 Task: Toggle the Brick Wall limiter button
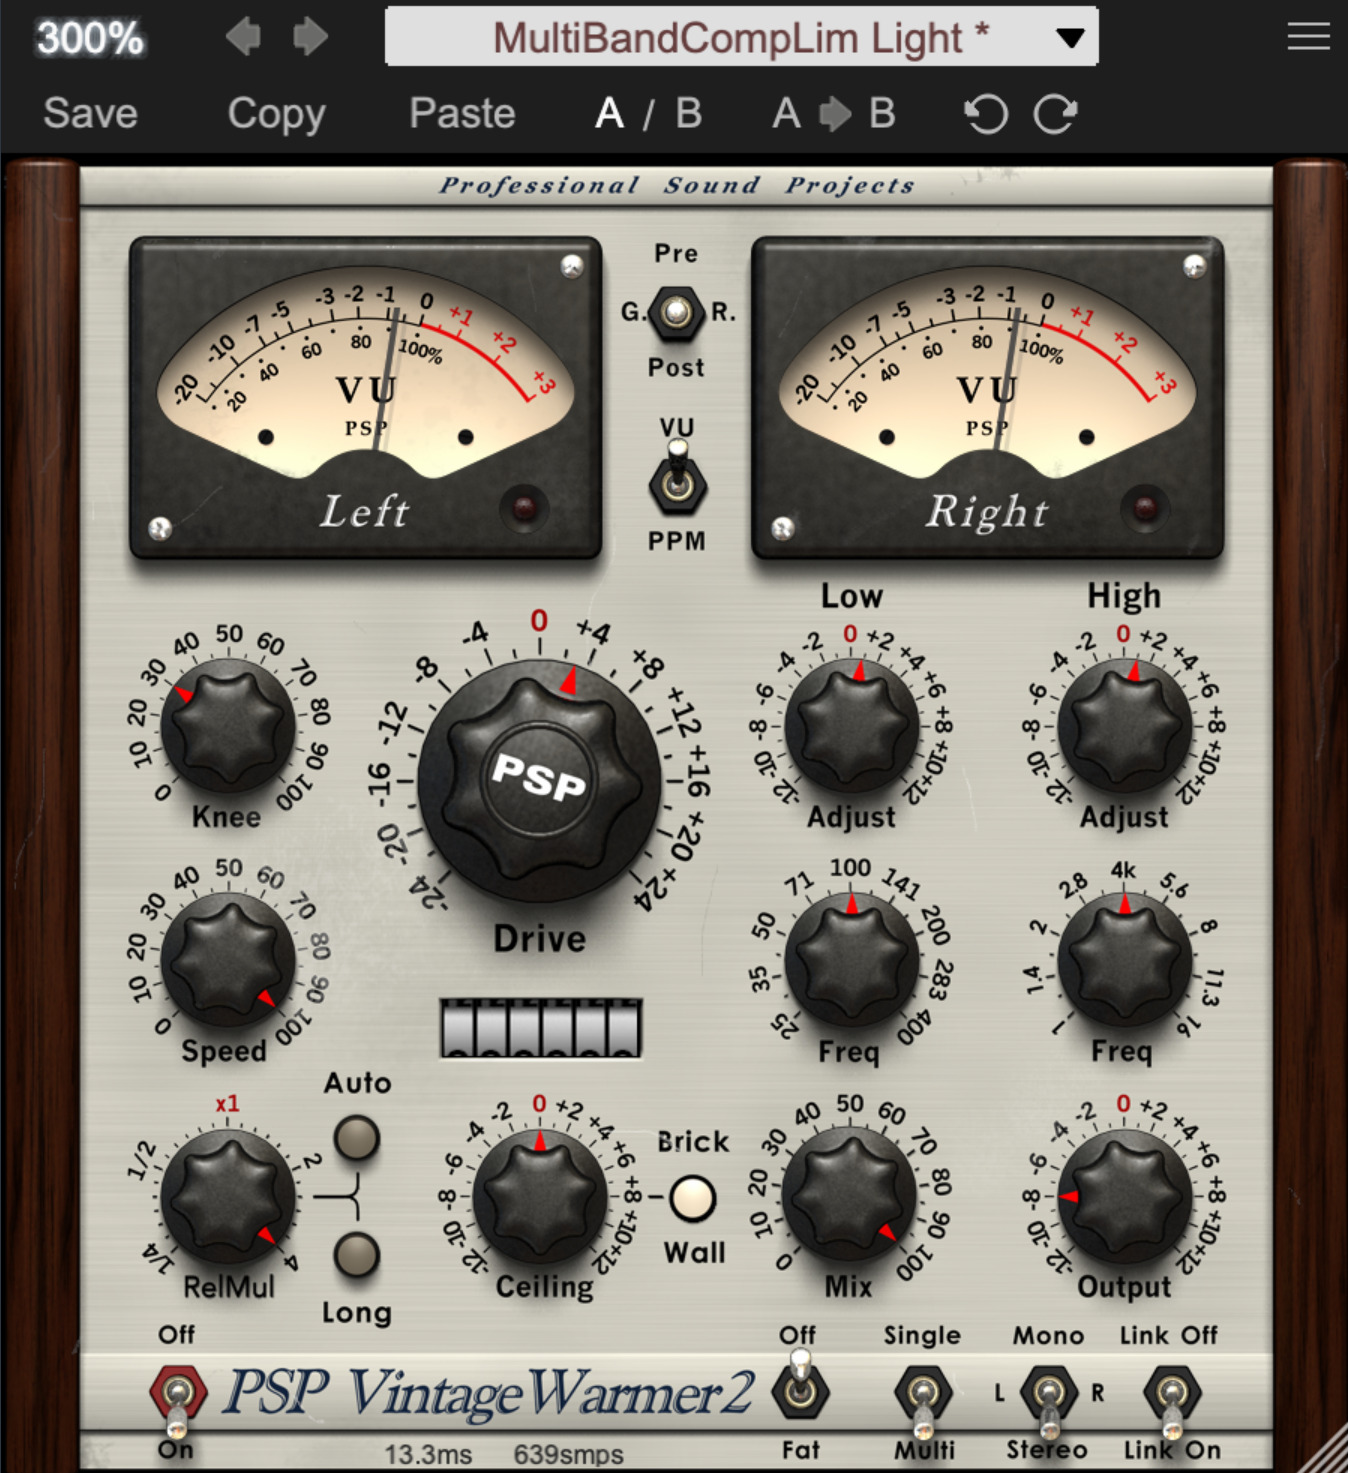[x=693, y=1198]
